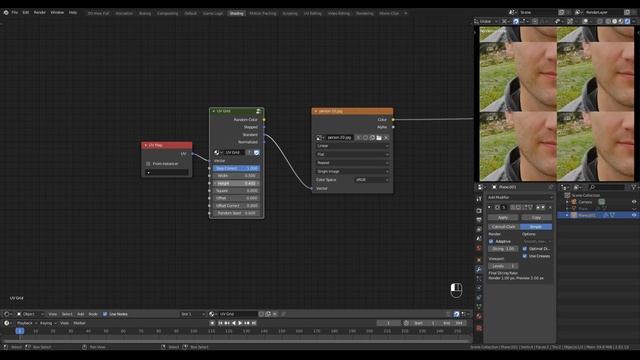Click the Play animation button
640x360 pixels.
[240, 323]
